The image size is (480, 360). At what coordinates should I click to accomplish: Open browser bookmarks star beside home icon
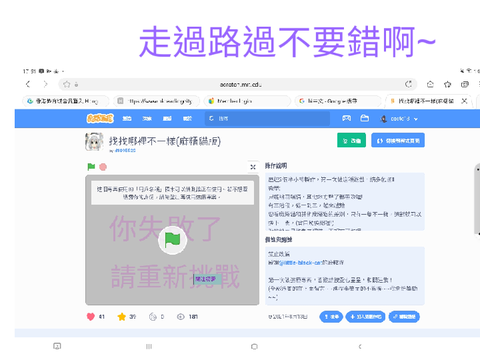448,84
